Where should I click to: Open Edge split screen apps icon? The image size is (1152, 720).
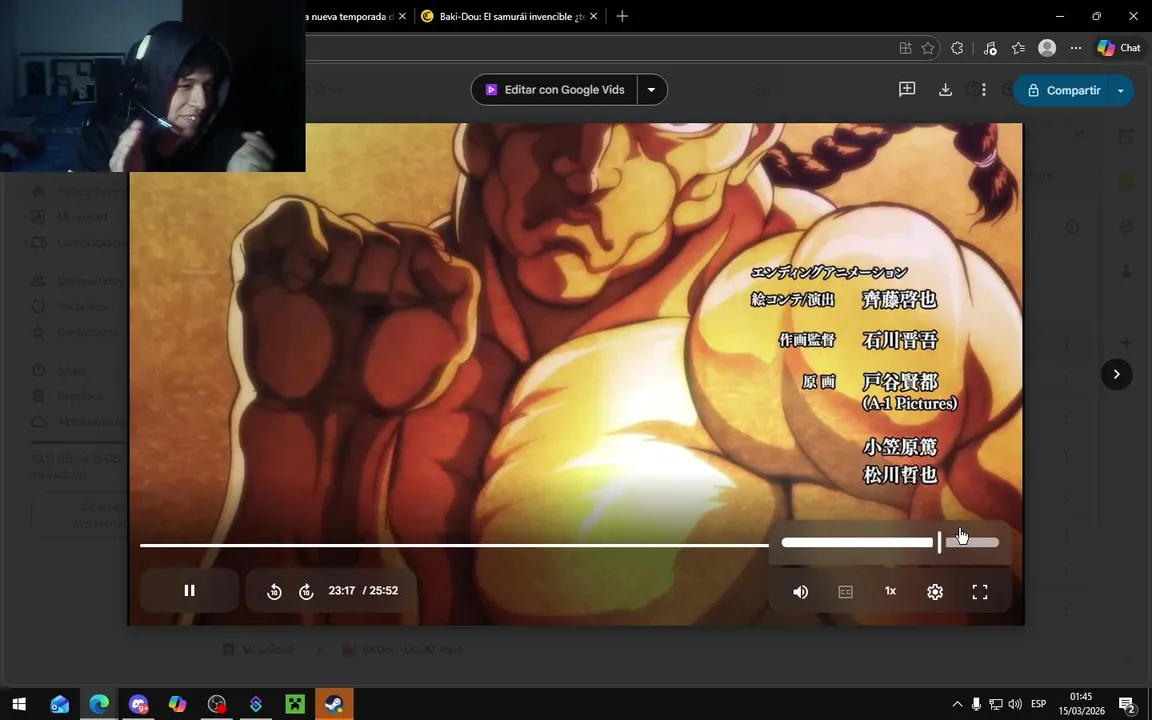[905, 48]
